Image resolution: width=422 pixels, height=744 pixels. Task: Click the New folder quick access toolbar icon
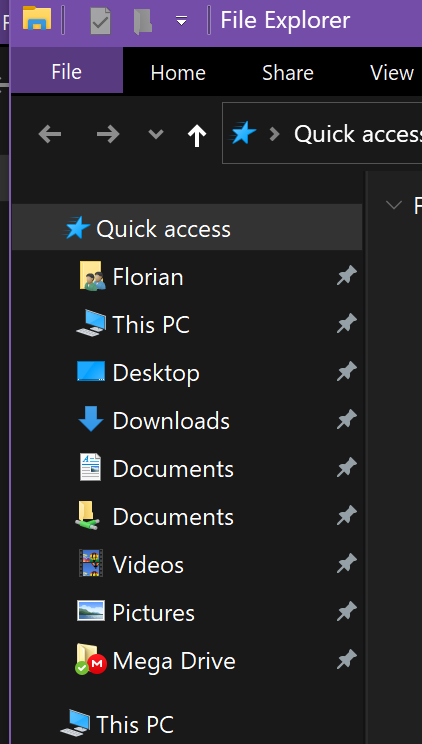coord(142,21)
